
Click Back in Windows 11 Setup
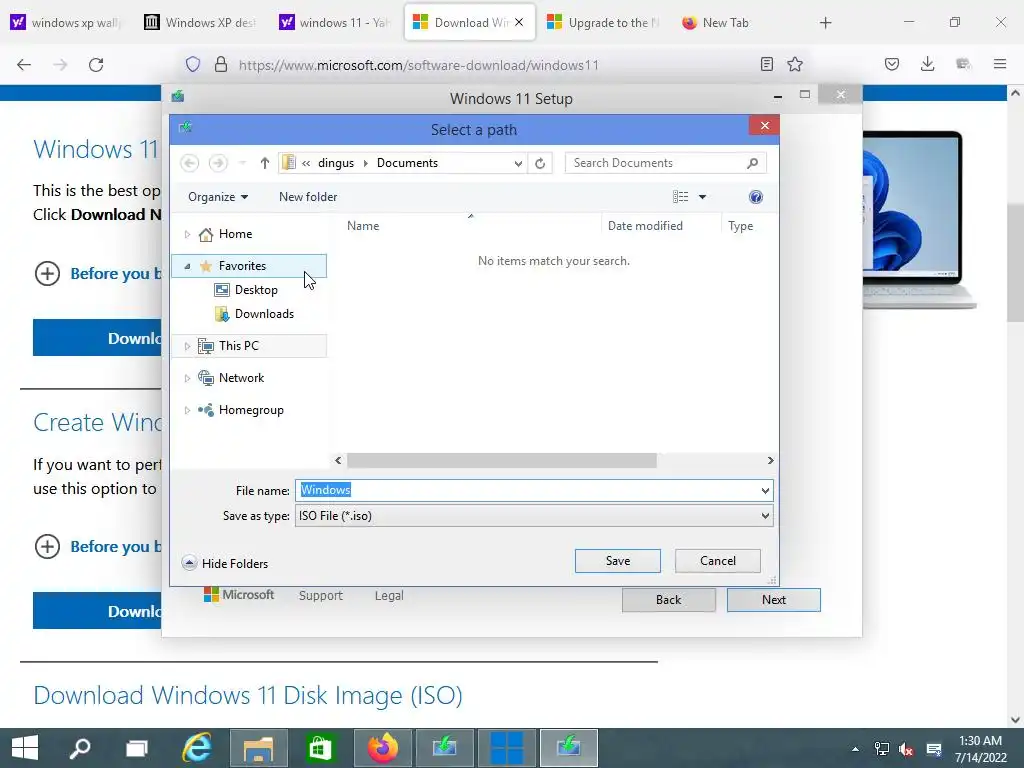pos(669,600)
